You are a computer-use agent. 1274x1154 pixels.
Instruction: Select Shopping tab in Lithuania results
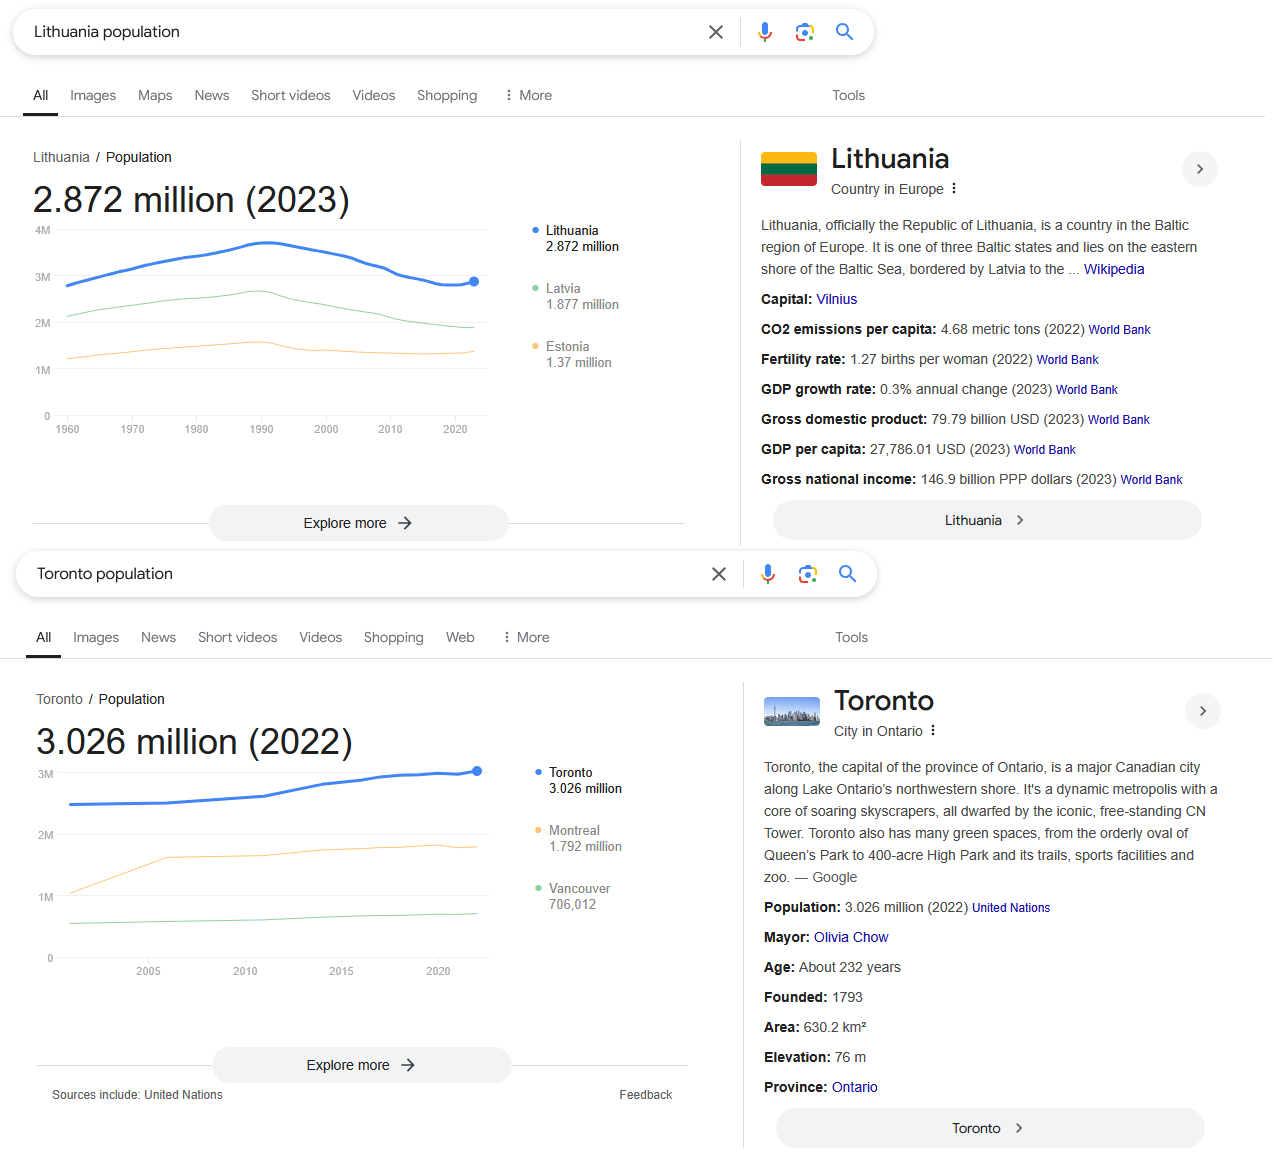point(447,95)
